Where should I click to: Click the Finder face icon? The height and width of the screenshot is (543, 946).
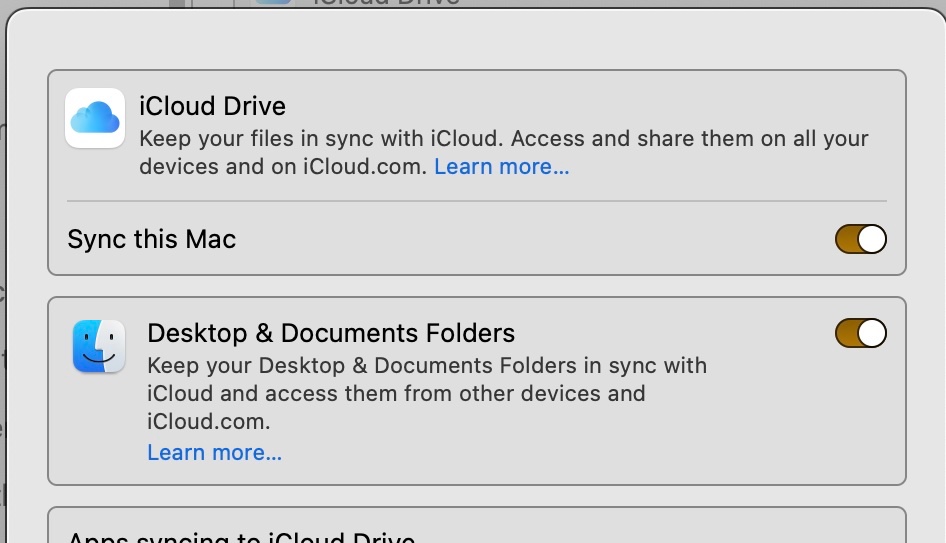coord(98,346)
